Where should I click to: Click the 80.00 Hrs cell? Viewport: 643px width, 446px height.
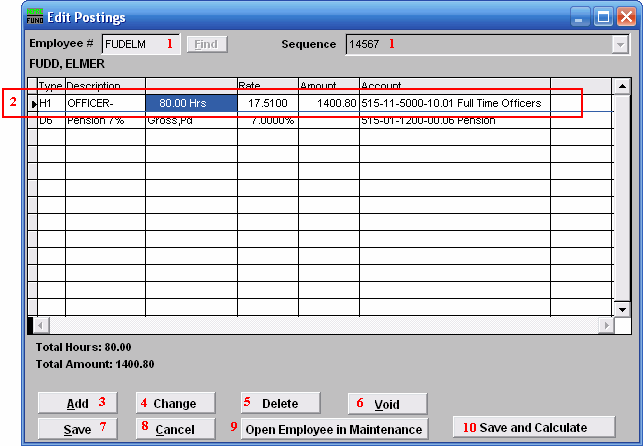click(190, 103)
